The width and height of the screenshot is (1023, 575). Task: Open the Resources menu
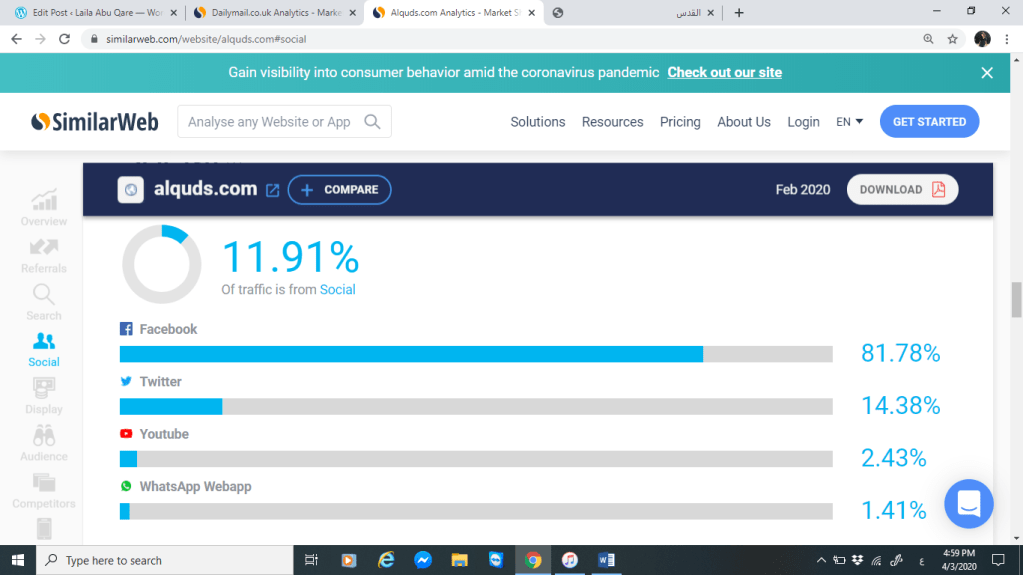[612, 122]
